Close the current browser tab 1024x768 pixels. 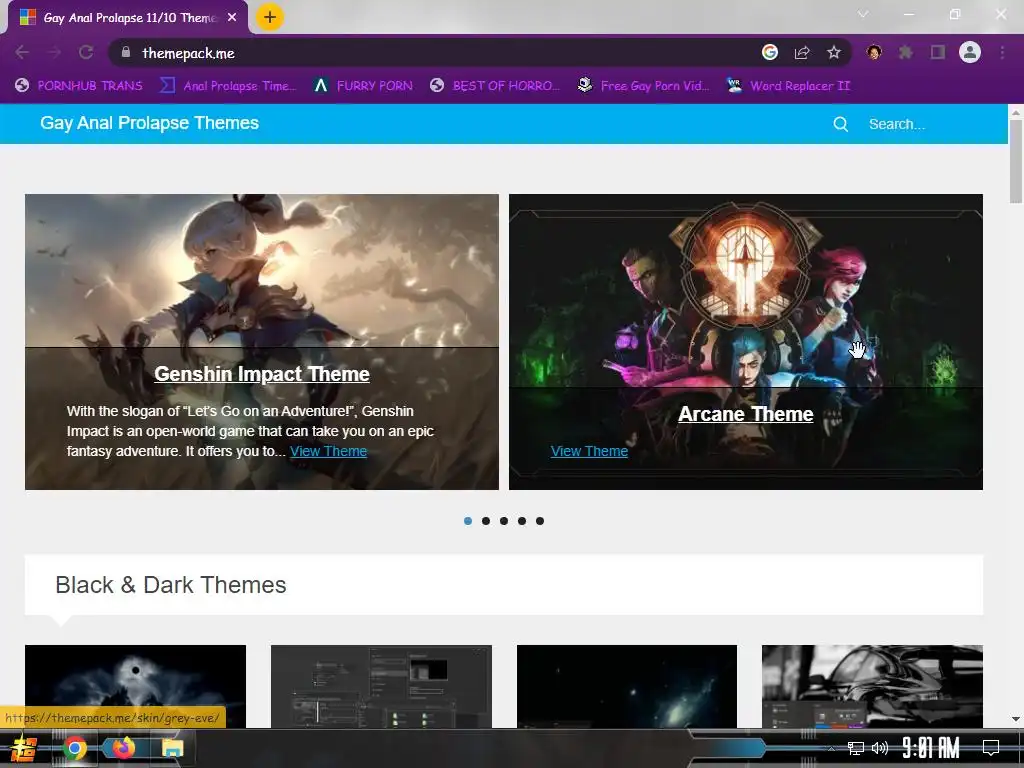pos(232,18)
